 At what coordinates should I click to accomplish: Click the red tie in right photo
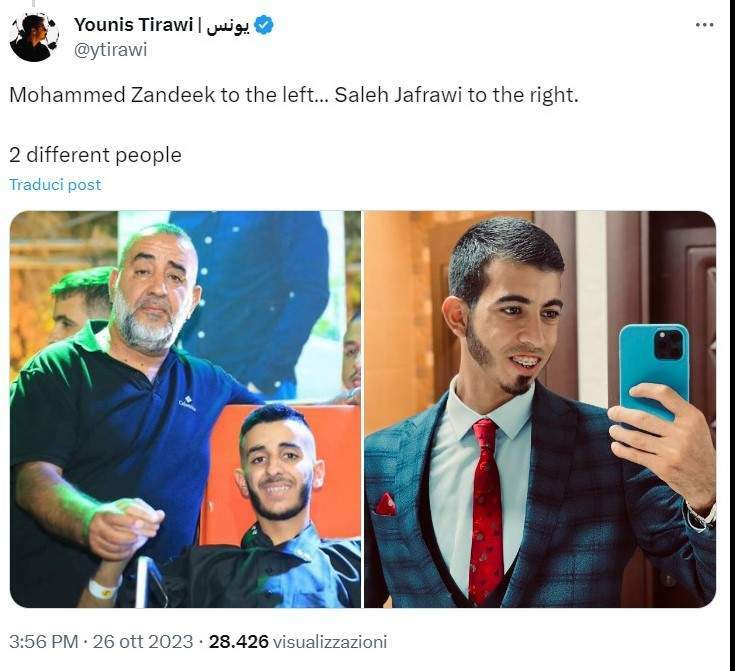[x=487, y=510]
